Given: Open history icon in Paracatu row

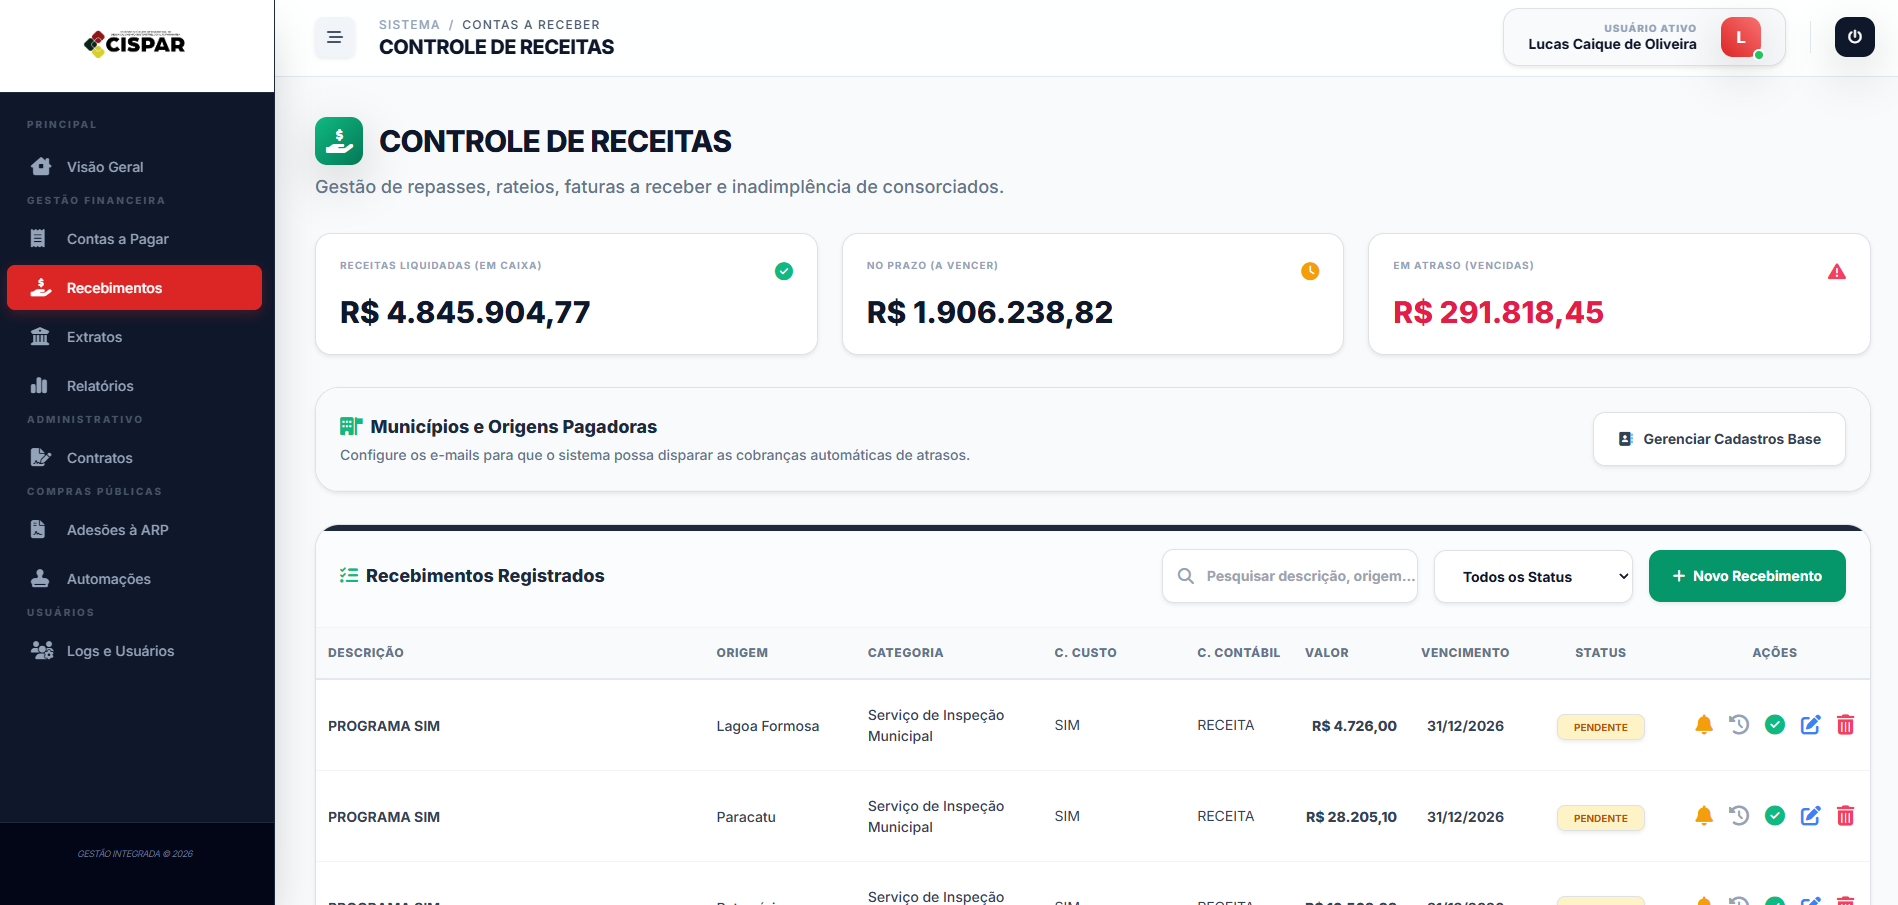Looking at the screenshot, I should pyautogui.click(x=1739, y=816).
